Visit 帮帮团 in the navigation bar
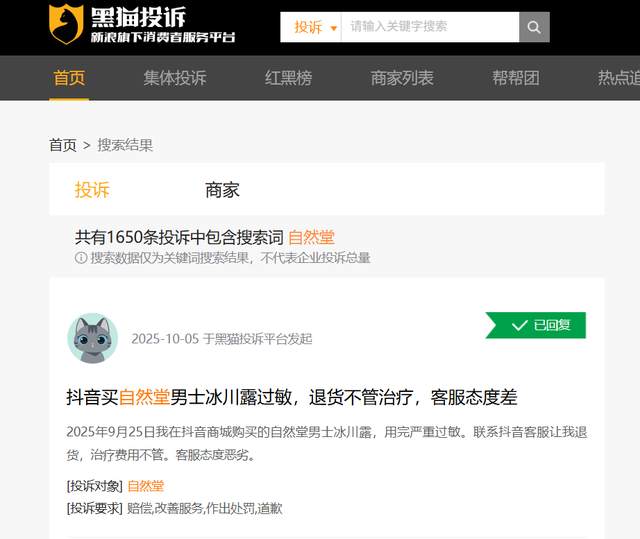This screenshot has height=539, width=640. (x=515, y=78)
